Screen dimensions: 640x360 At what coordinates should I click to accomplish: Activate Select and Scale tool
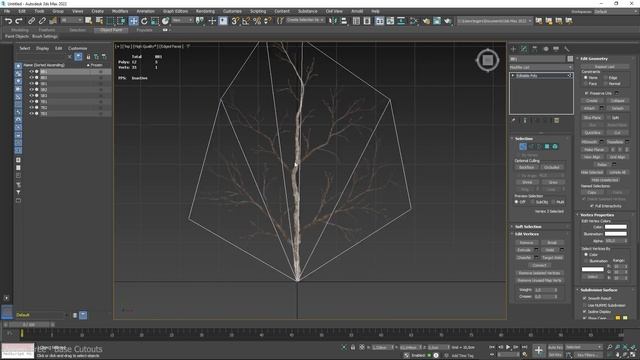tap(155, 21)
